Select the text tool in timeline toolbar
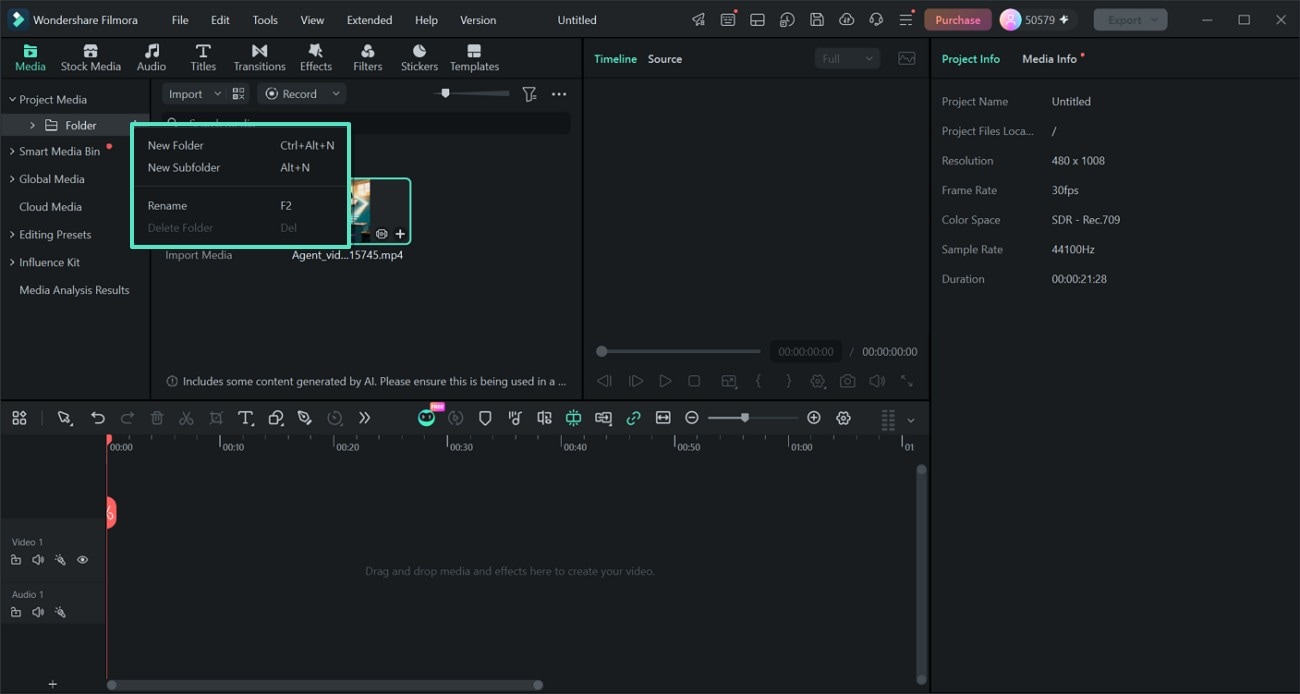This screenshot has width=1300, height=694. (245, 418)
